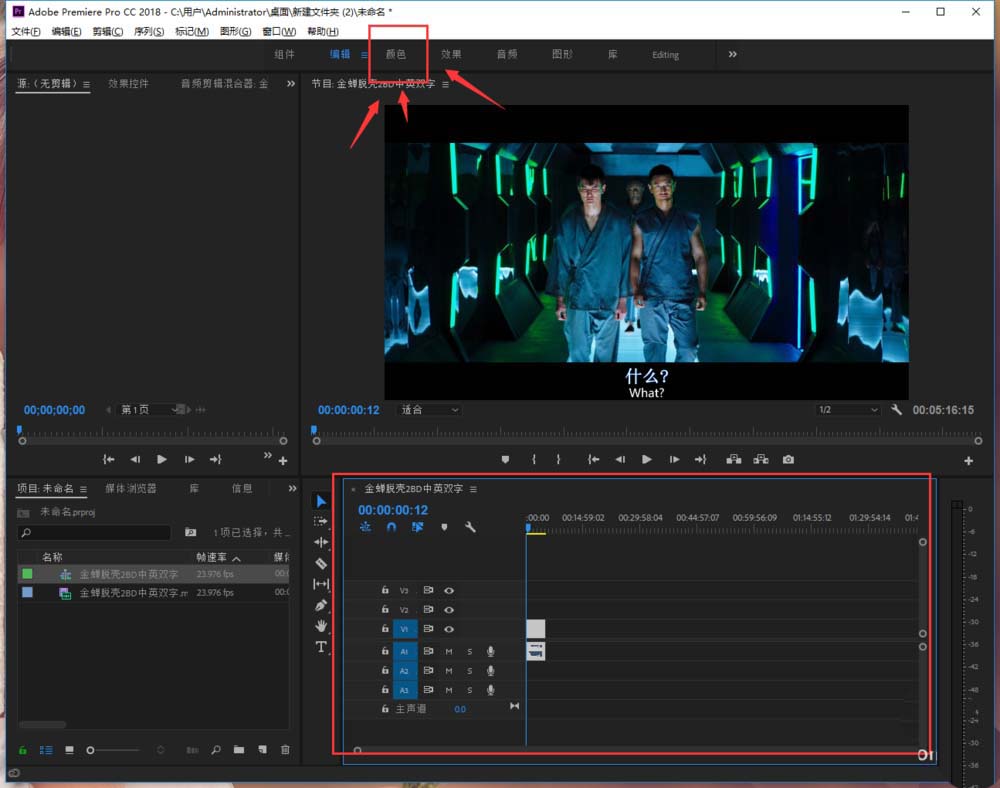Toggle the snap magnet in timeline

[x=392, y=527]
